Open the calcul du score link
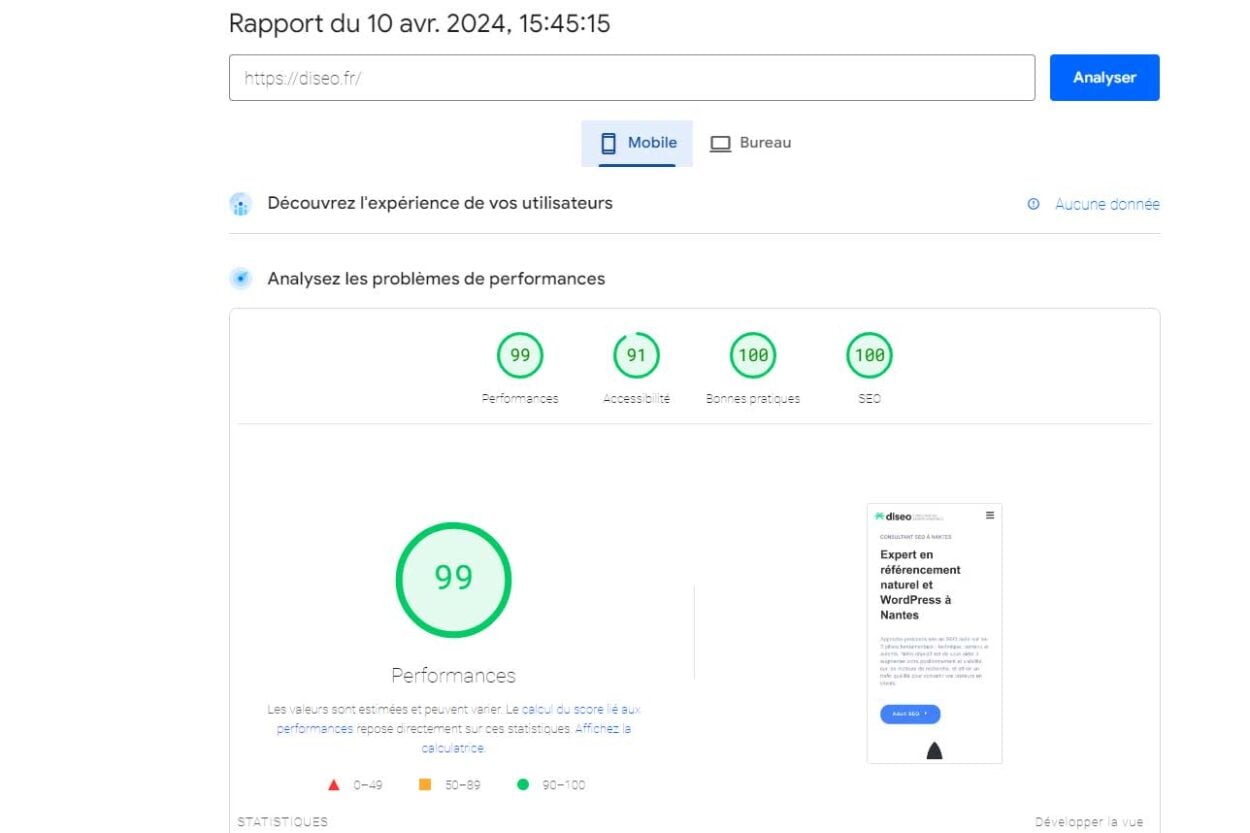1250x833 pixels. point(580,709)
